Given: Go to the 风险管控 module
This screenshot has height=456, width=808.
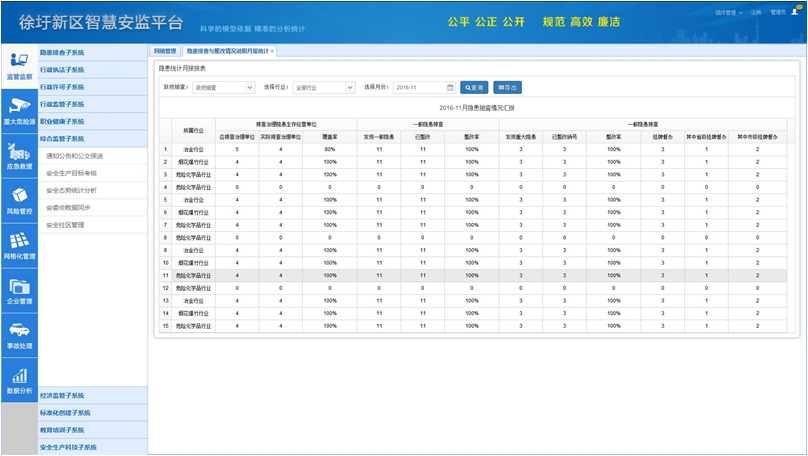Looking at the screenshot, I should (x=19, y=200).
